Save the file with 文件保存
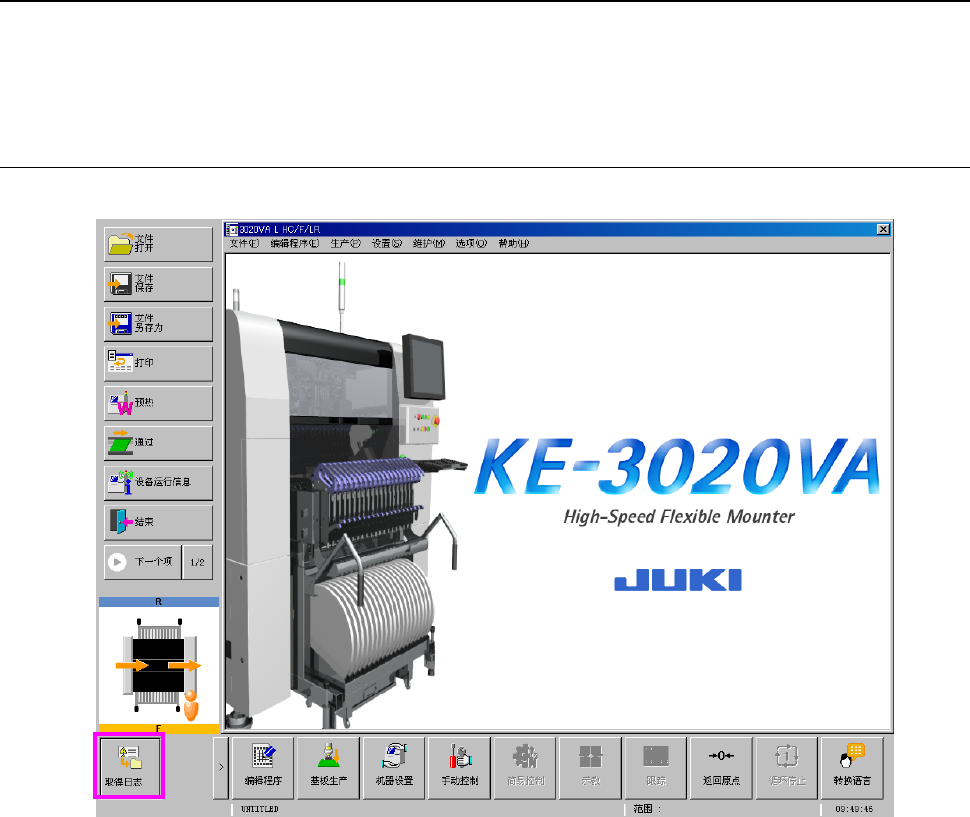The height and width of the screenshot is (817, 970). click(x=158, y=284)
